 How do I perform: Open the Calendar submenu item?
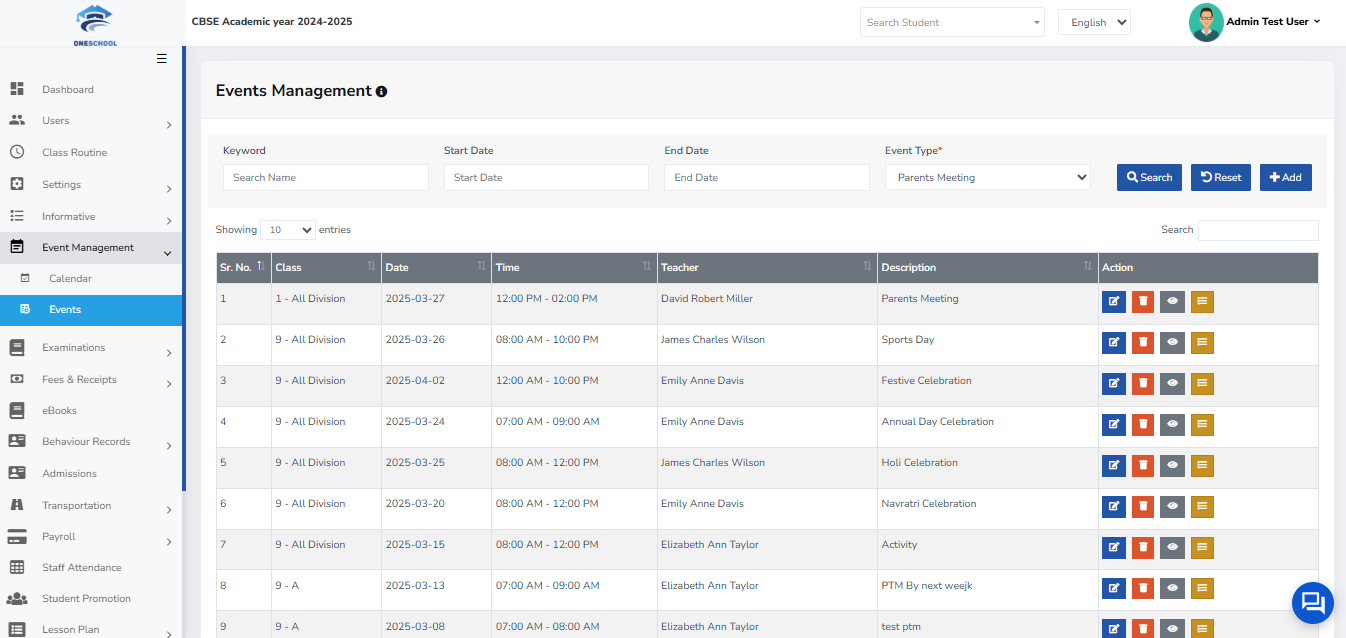pyautogui.click(x=90, y=278)
